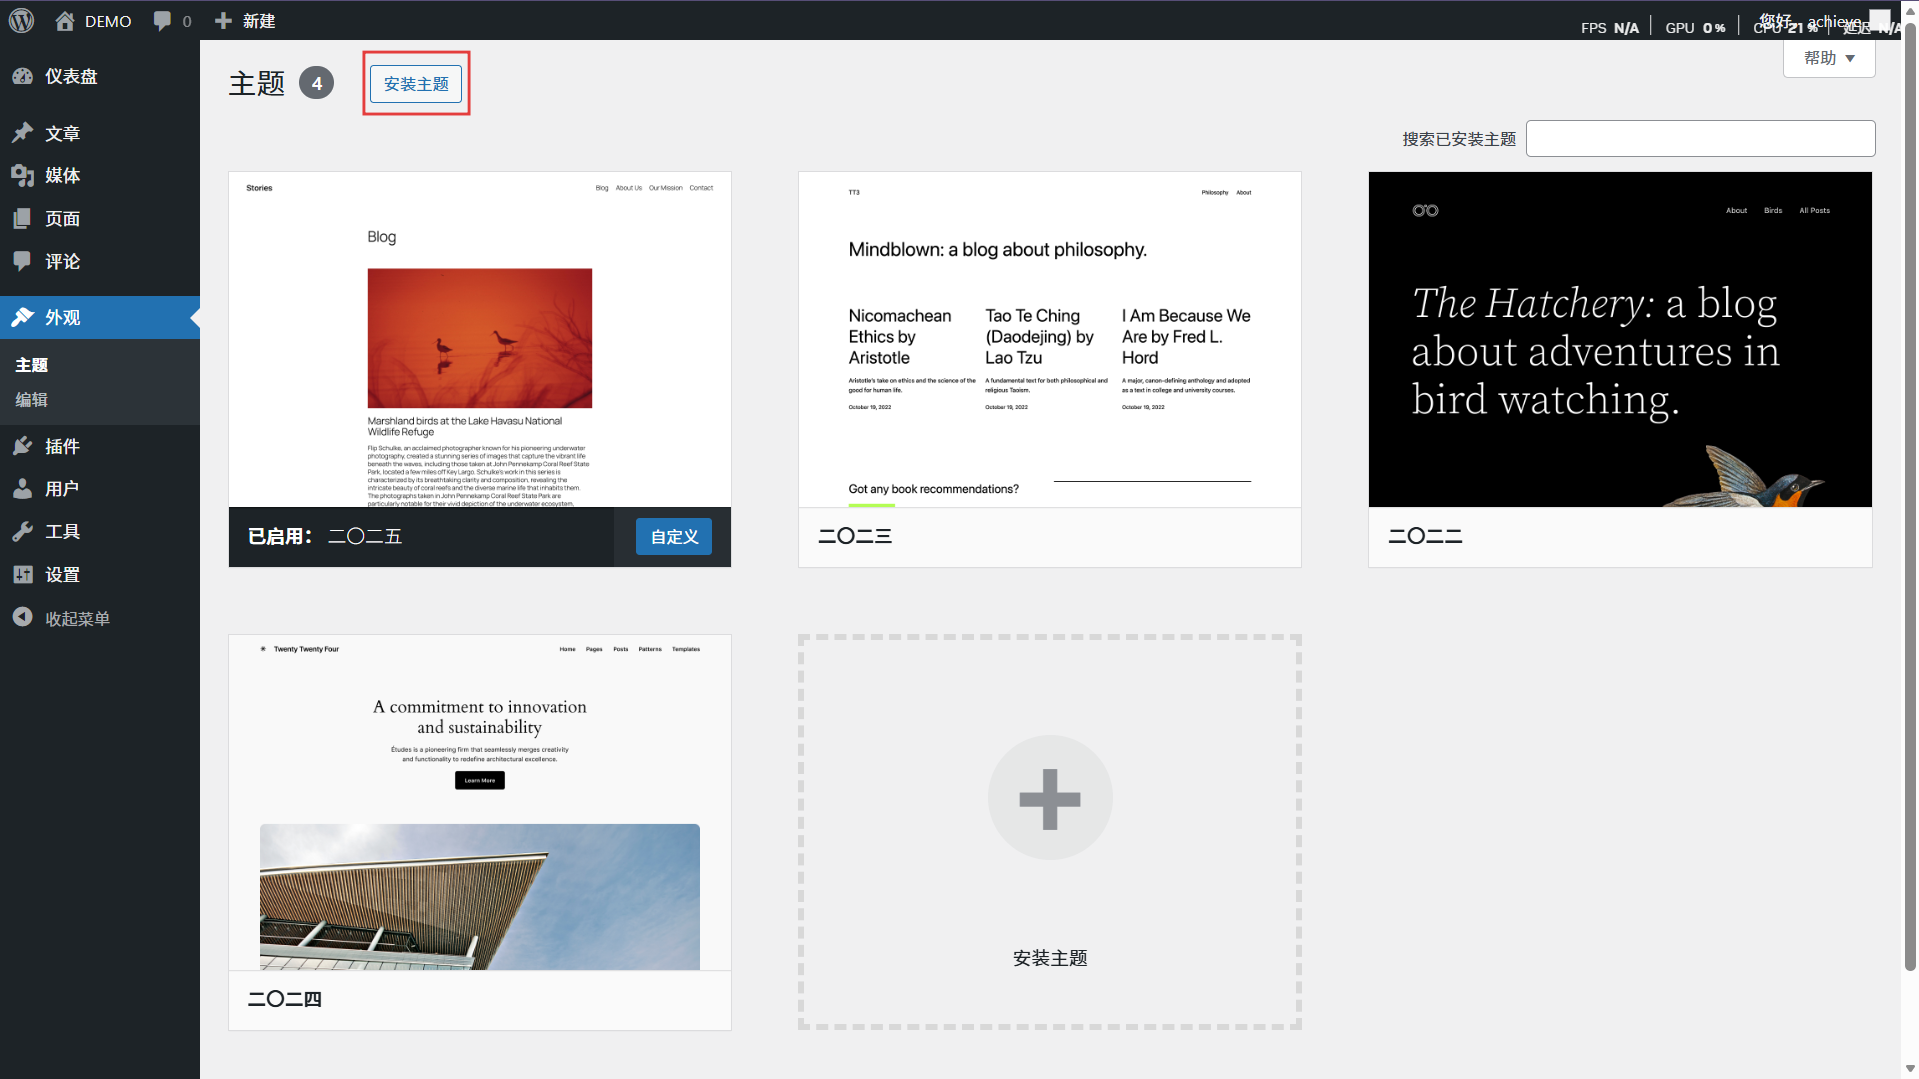Open the 设置 settings menu
This screenshot has height=1079, width=1919.
pos(62,575)
